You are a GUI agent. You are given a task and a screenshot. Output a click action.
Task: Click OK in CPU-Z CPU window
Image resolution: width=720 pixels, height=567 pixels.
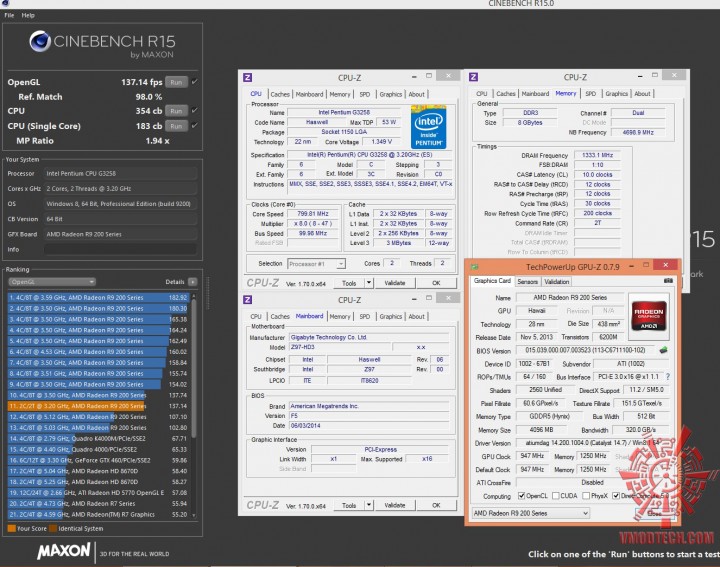tap(436, 283)
